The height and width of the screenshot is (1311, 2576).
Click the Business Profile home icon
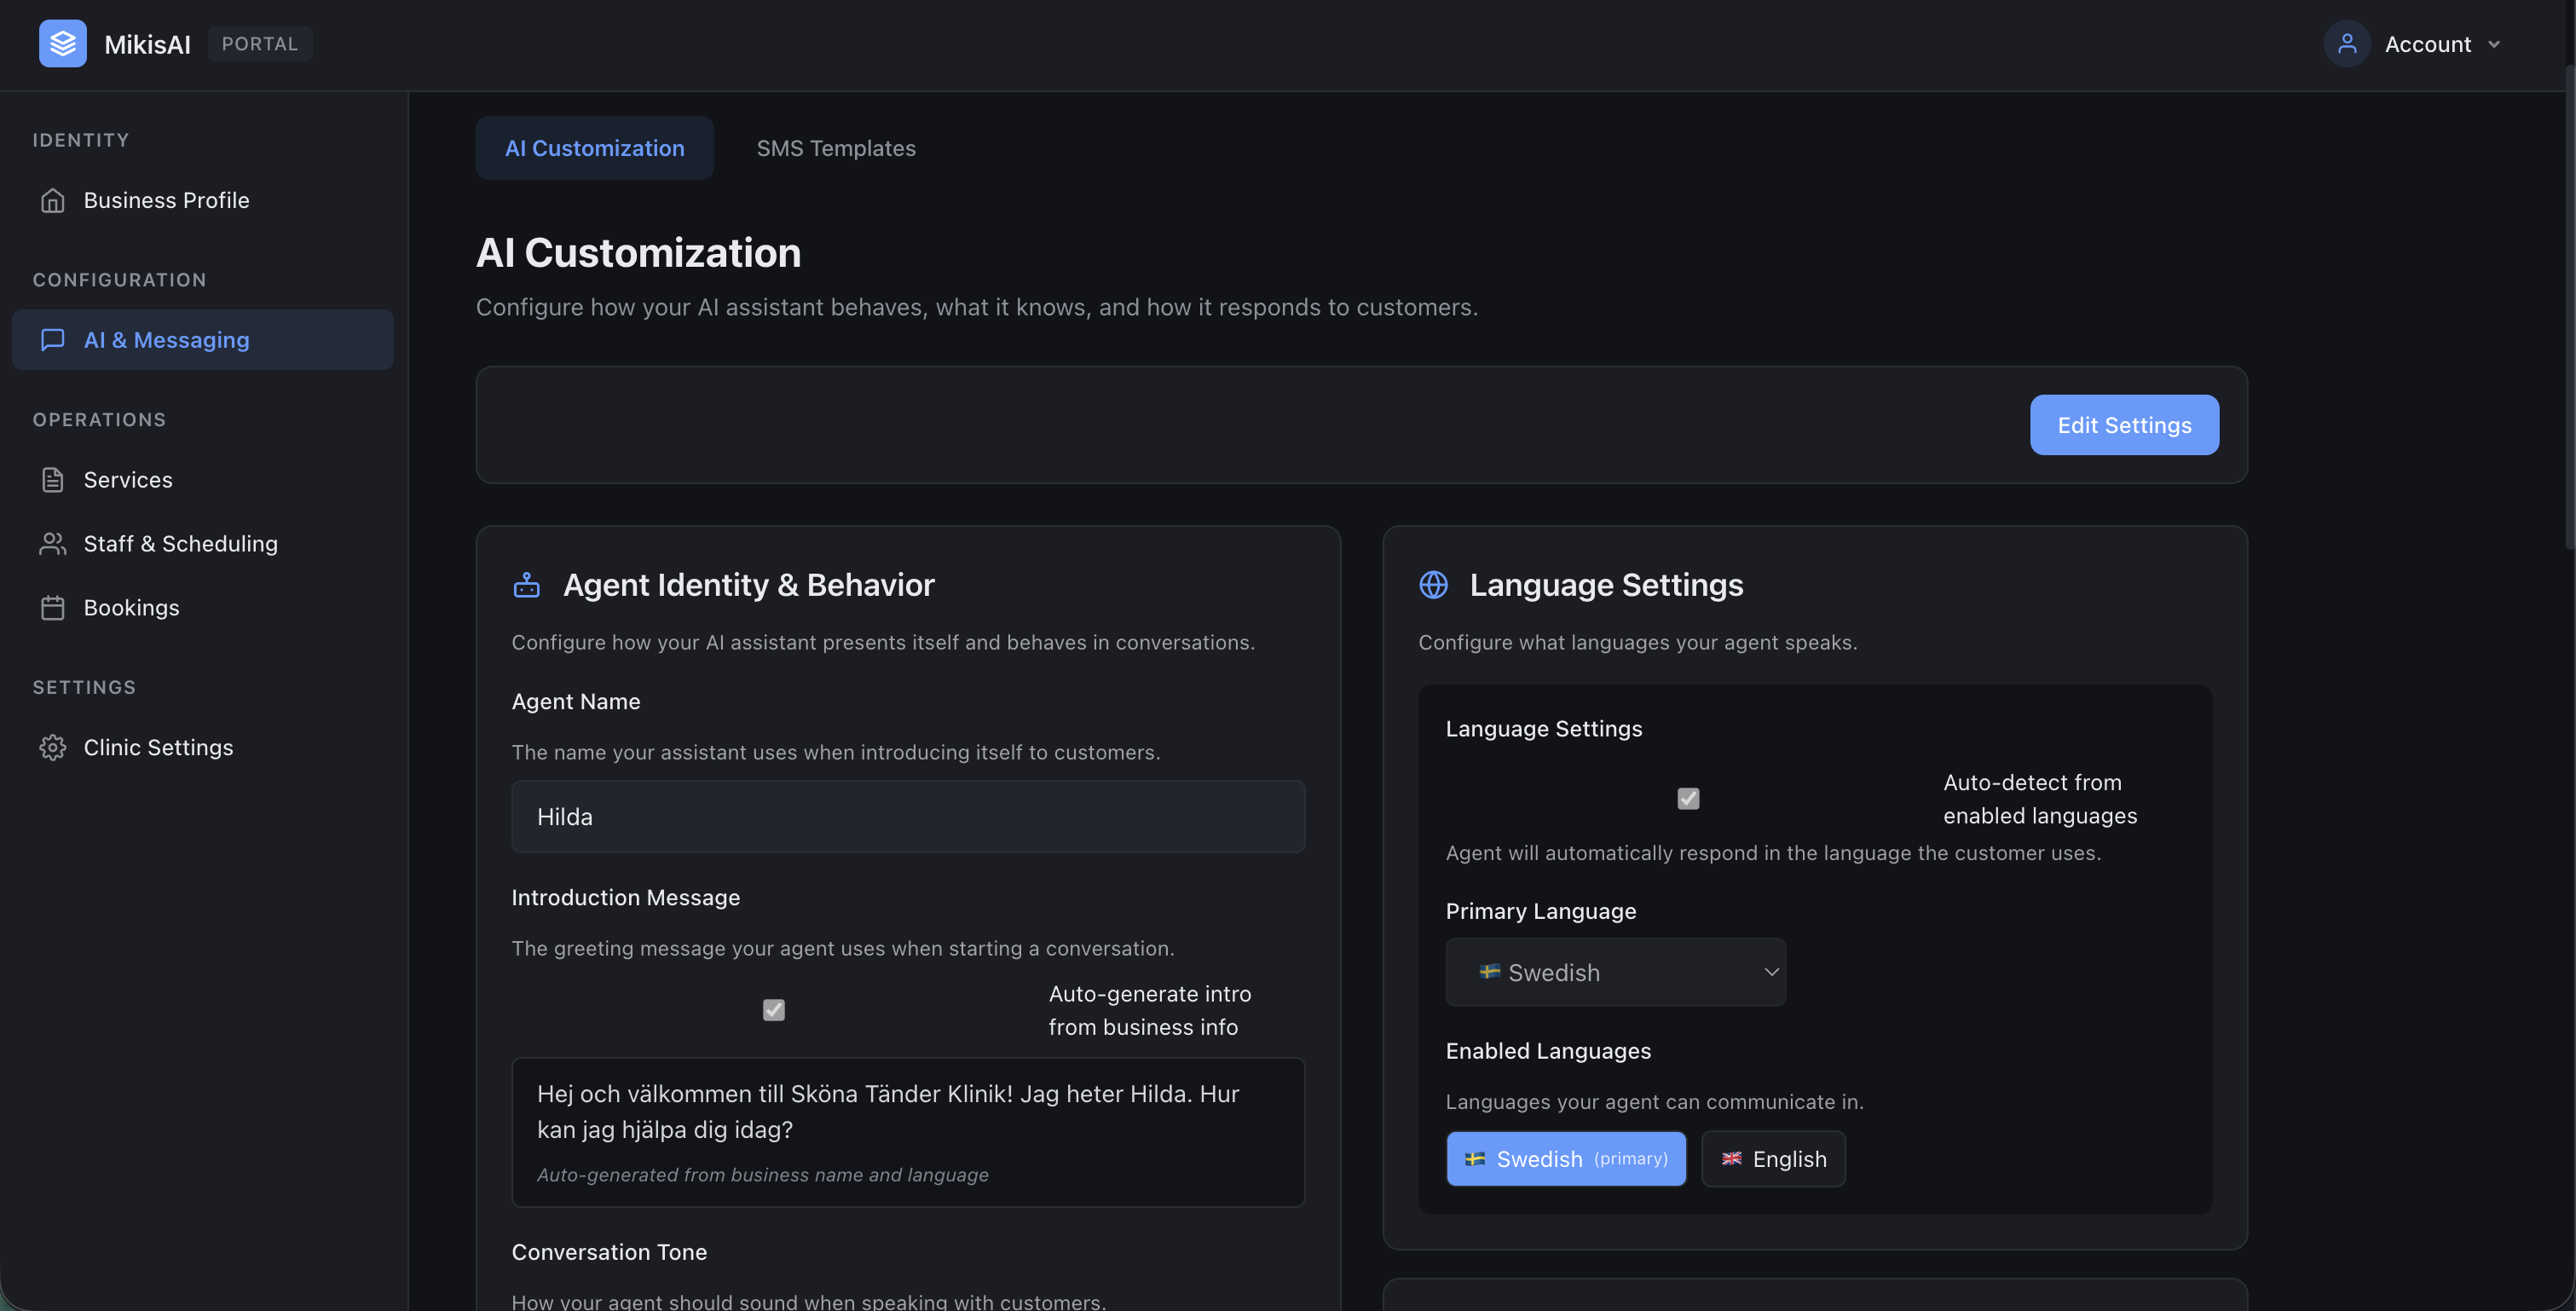click(53, 201)
